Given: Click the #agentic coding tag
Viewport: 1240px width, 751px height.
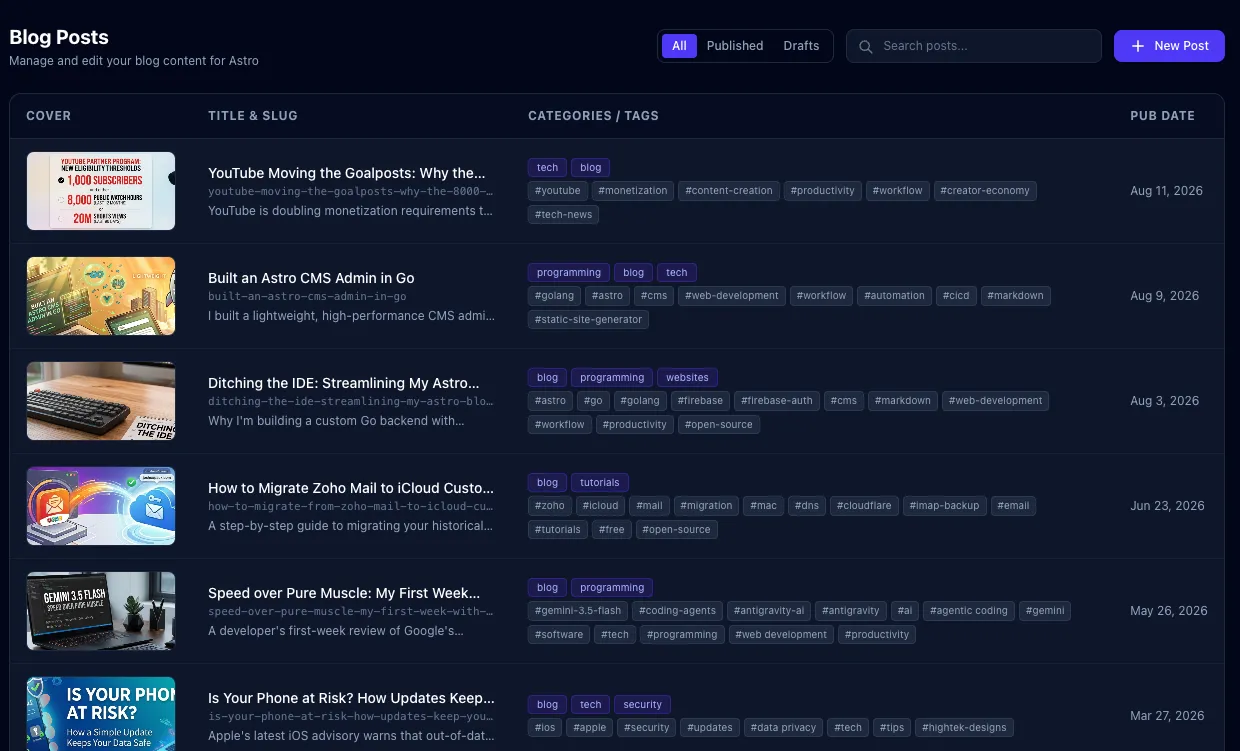Looking at the screenshot, I should click(969, 611).
